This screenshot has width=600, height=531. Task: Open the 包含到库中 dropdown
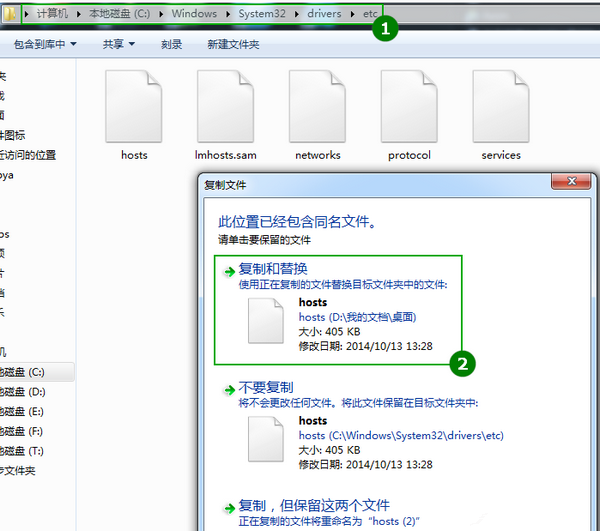45,45
